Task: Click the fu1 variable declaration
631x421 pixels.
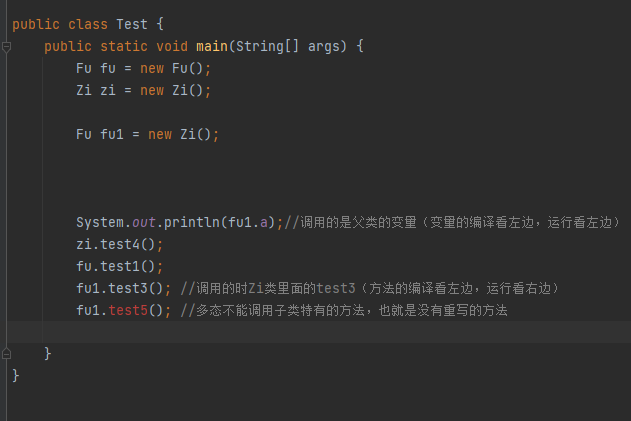Action: 108,134
